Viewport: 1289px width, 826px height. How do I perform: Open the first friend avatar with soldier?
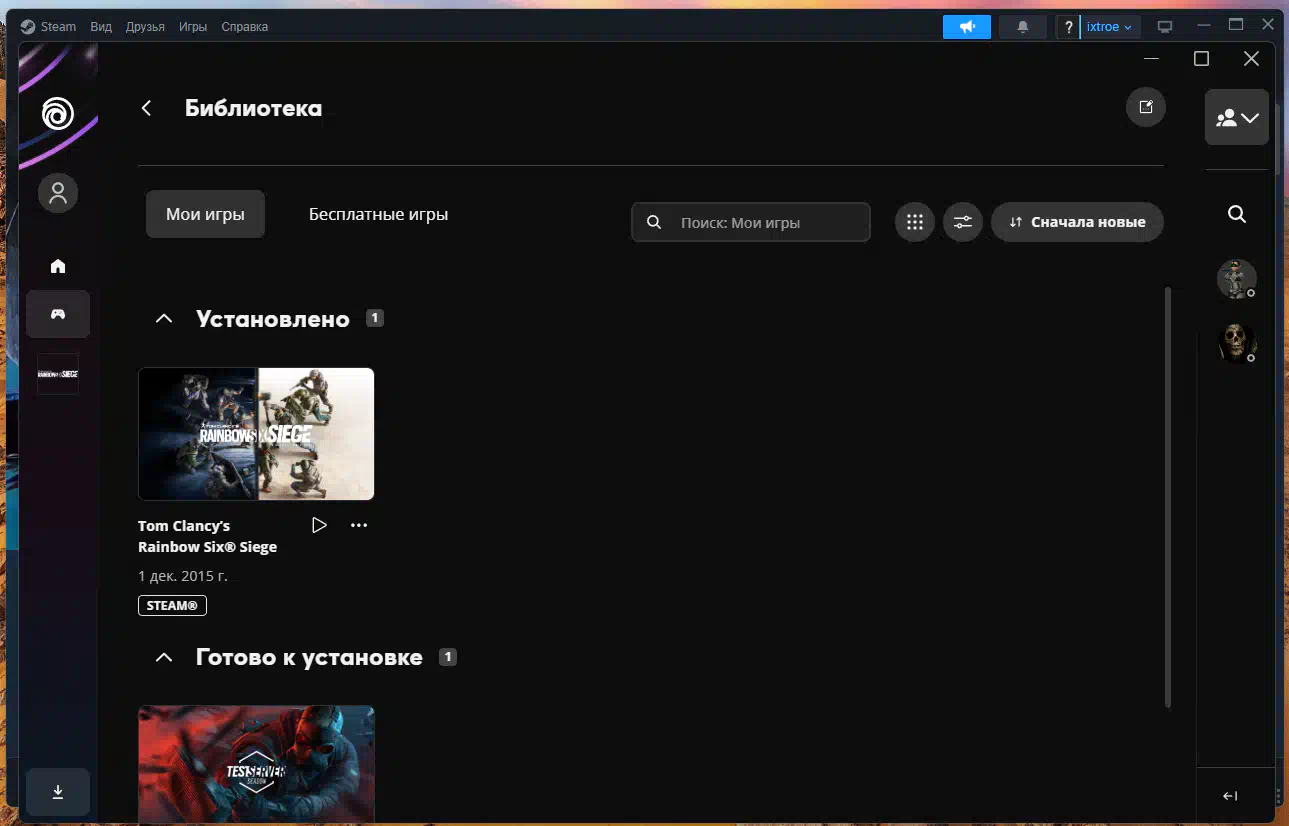pyautogui.click(x=1237, y=279)
